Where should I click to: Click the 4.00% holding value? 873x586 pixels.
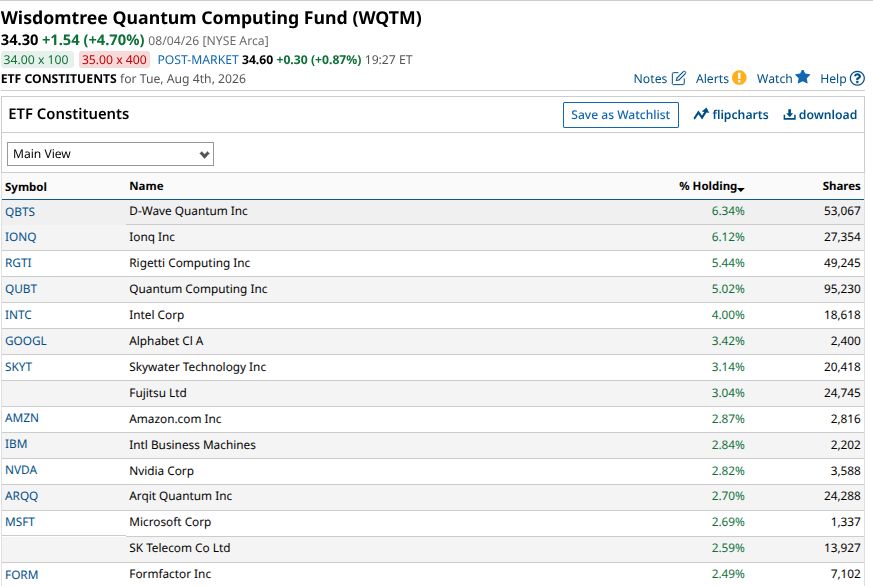728,315
